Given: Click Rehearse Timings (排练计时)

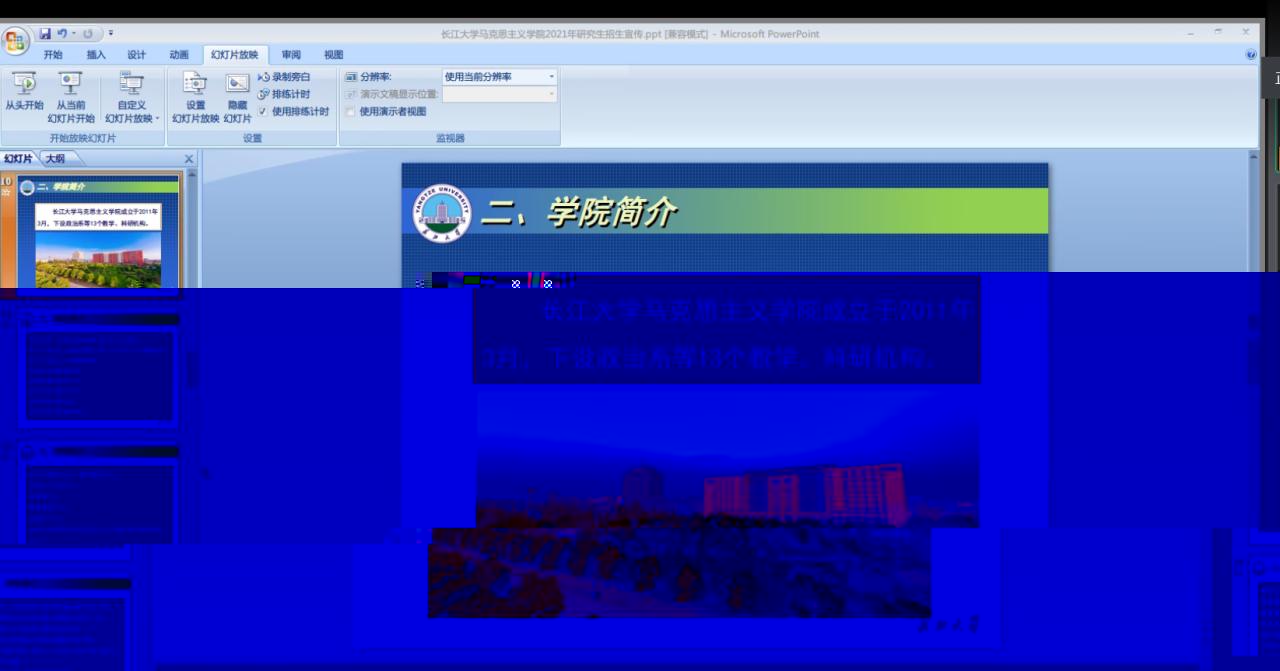Looking at the screenshot, I should 284,94.
